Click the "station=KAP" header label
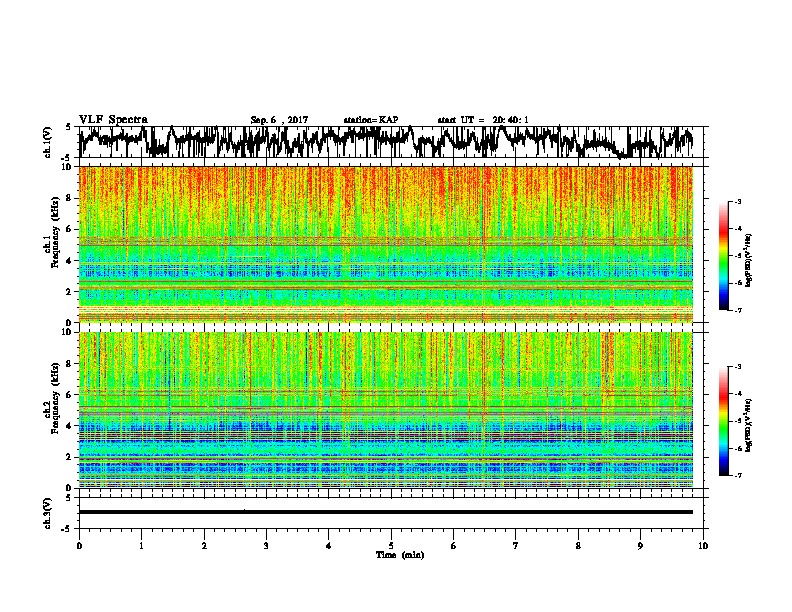792x612 pixels. pos(371,120)
